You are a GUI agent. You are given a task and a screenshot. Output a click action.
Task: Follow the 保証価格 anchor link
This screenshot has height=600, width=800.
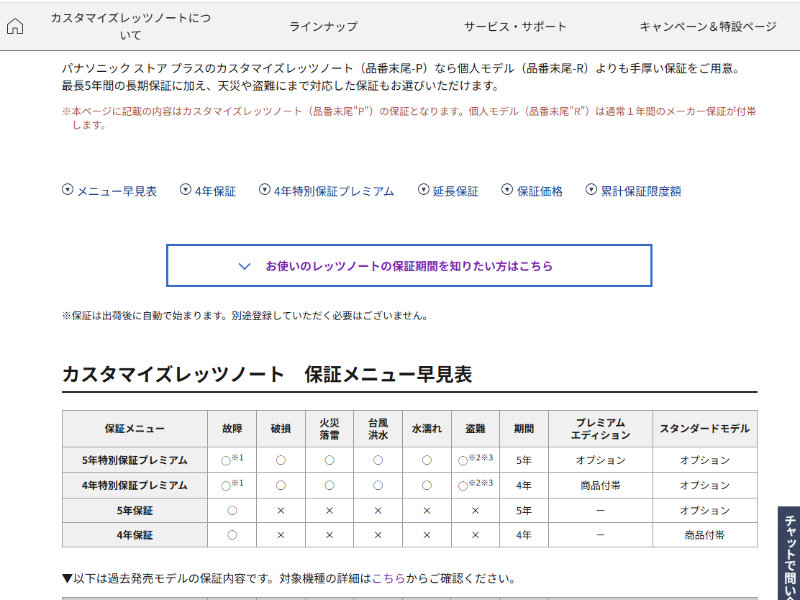[x=540, y=191]
